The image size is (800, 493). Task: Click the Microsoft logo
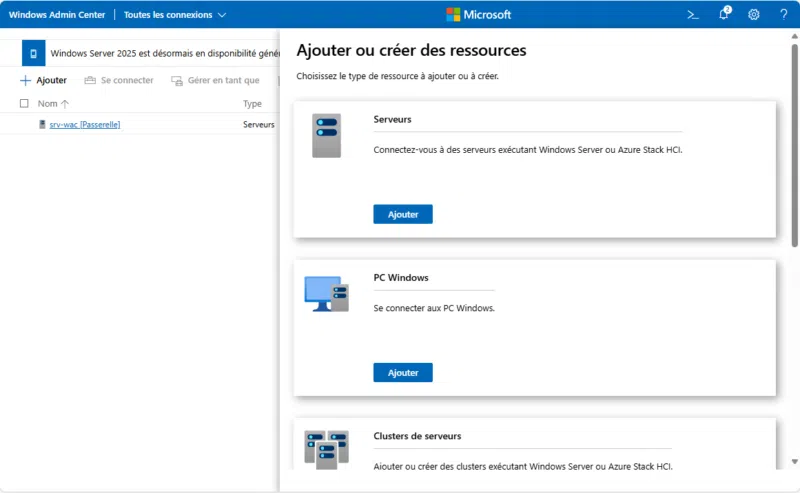tap(478, 14)
